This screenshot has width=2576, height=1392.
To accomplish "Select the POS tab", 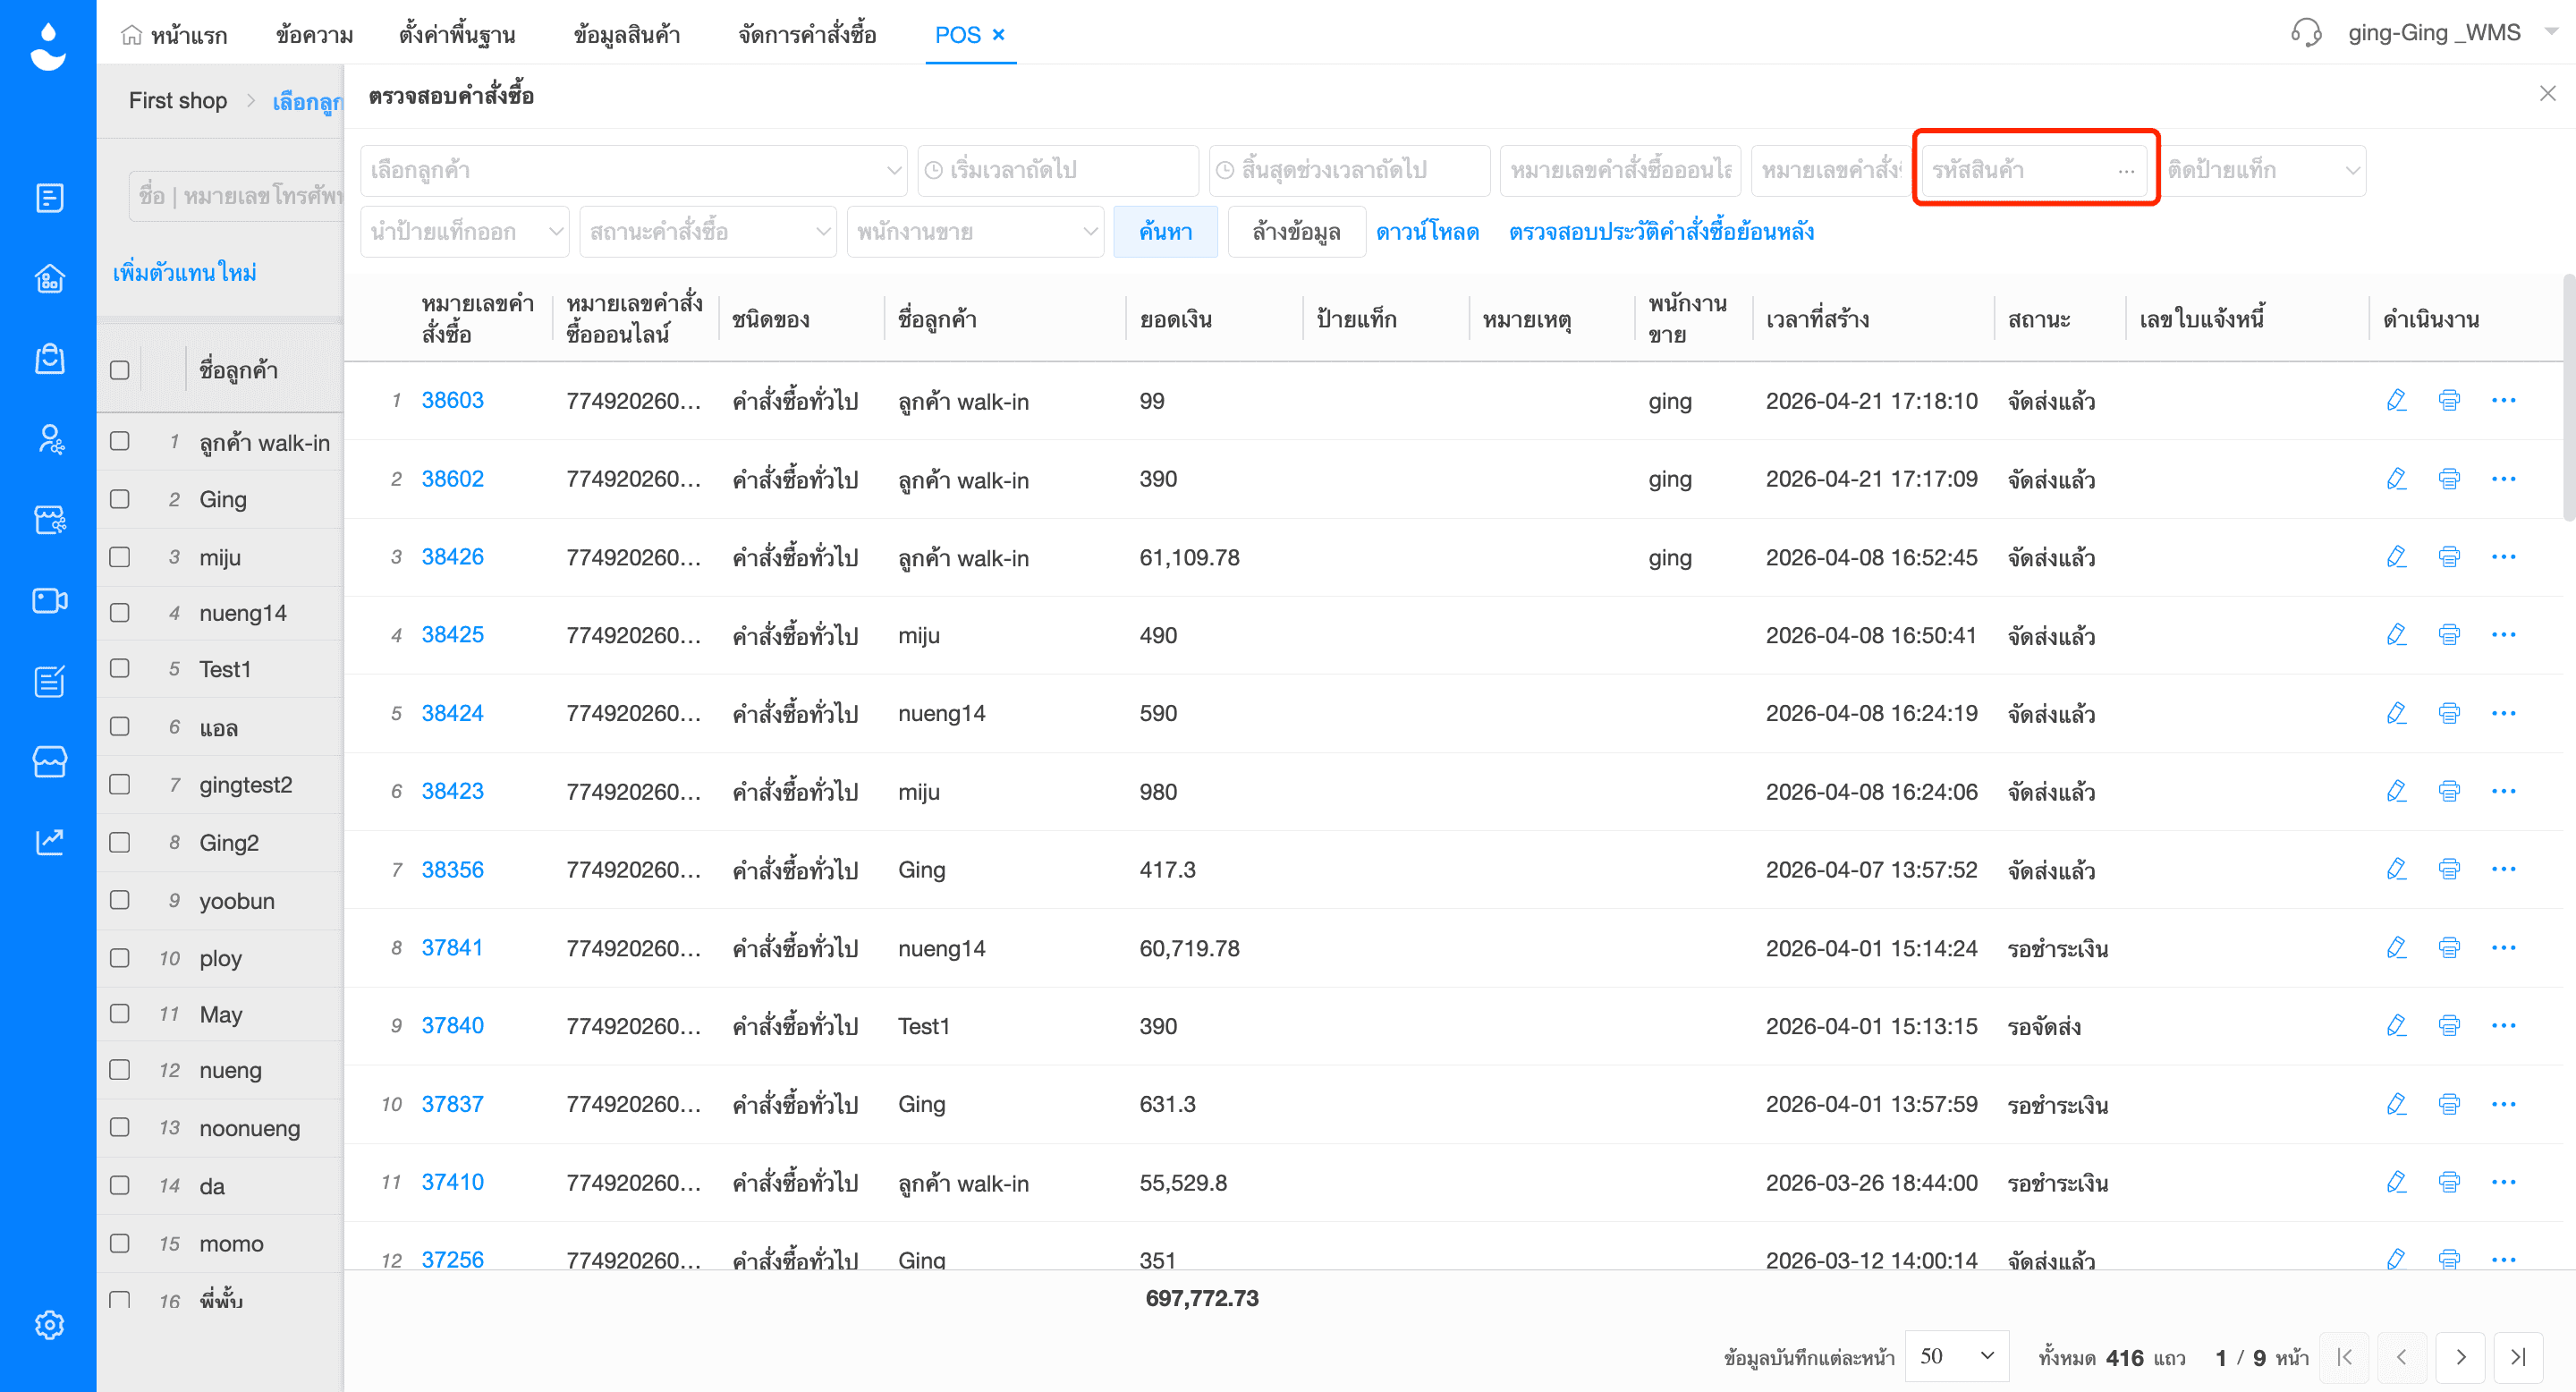I will click(x=957, y=35).
